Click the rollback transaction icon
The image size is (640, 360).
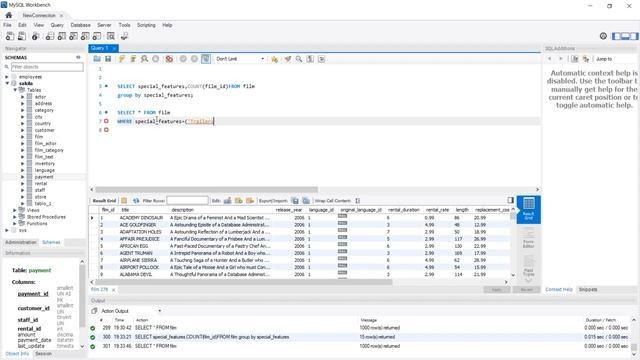(194, 59)
